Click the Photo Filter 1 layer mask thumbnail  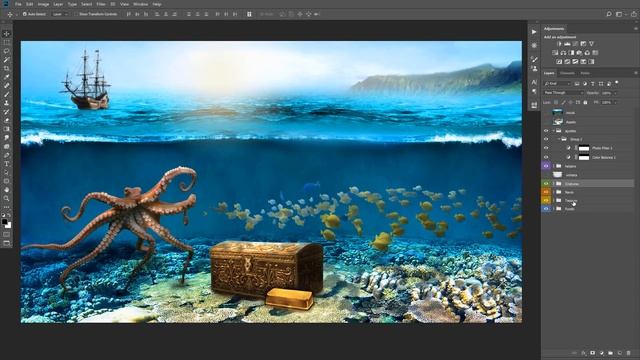pos(584,148)
